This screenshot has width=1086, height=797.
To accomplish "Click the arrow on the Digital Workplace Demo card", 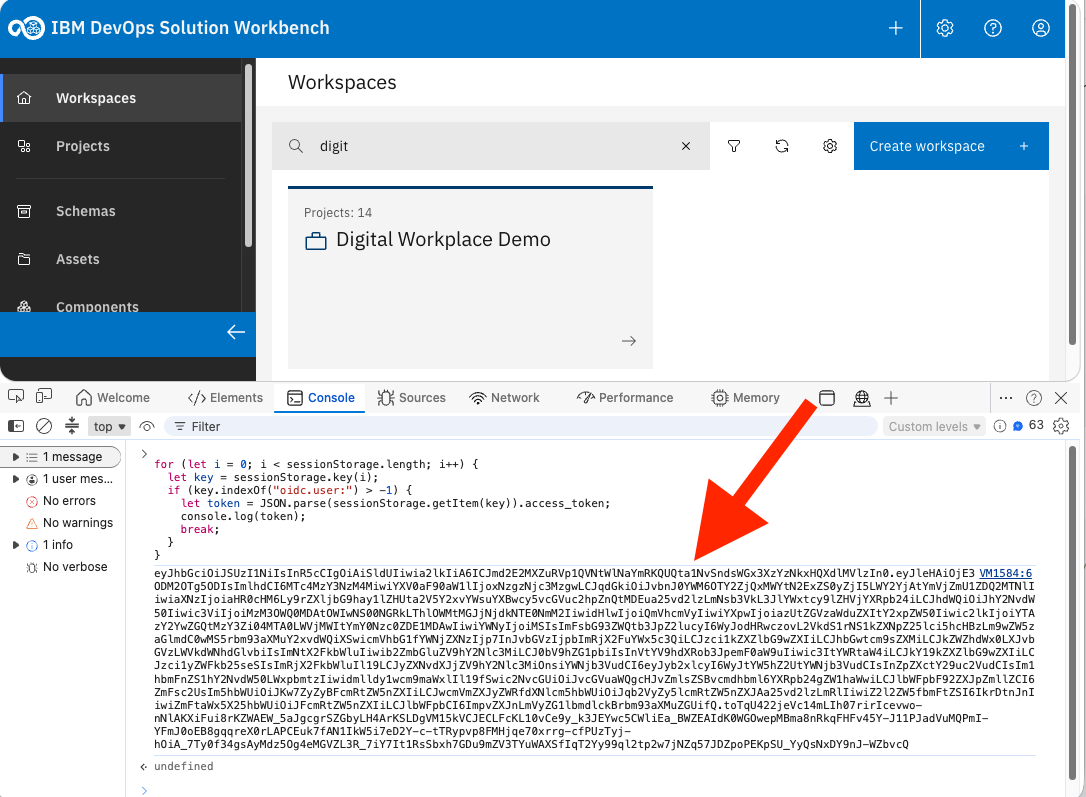I will pos(628,341).
